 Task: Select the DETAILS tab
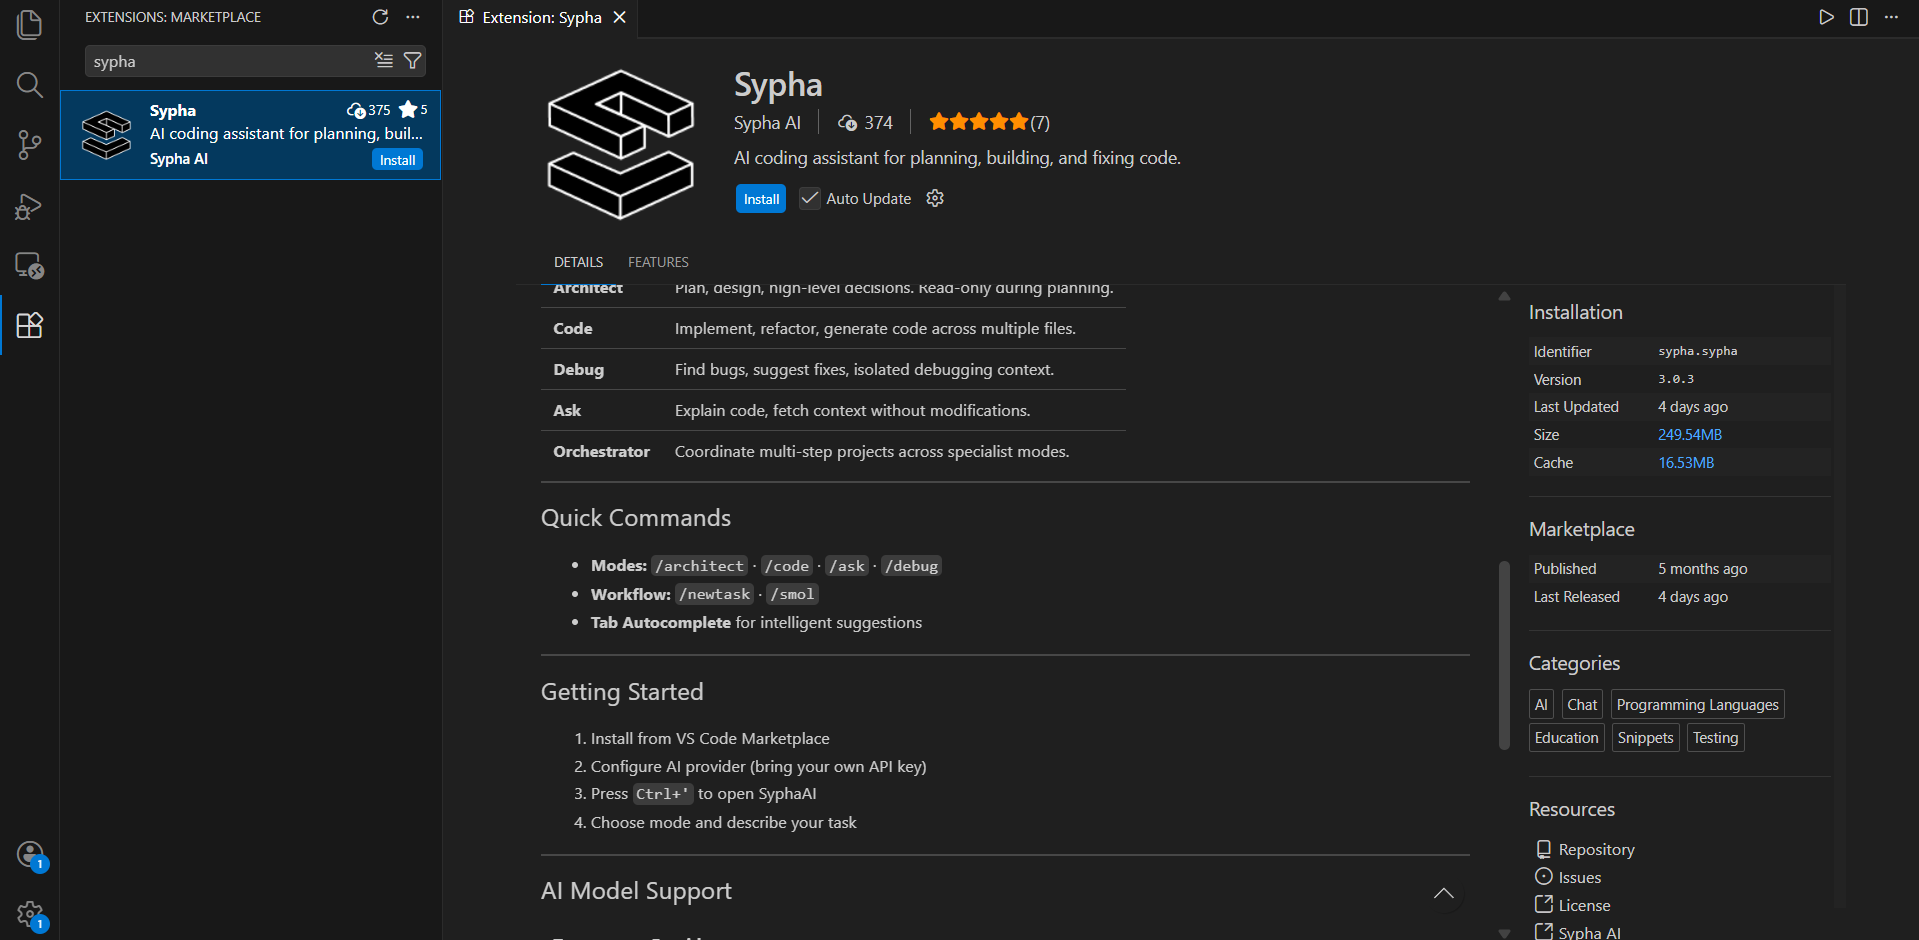(x=578, y=262)
